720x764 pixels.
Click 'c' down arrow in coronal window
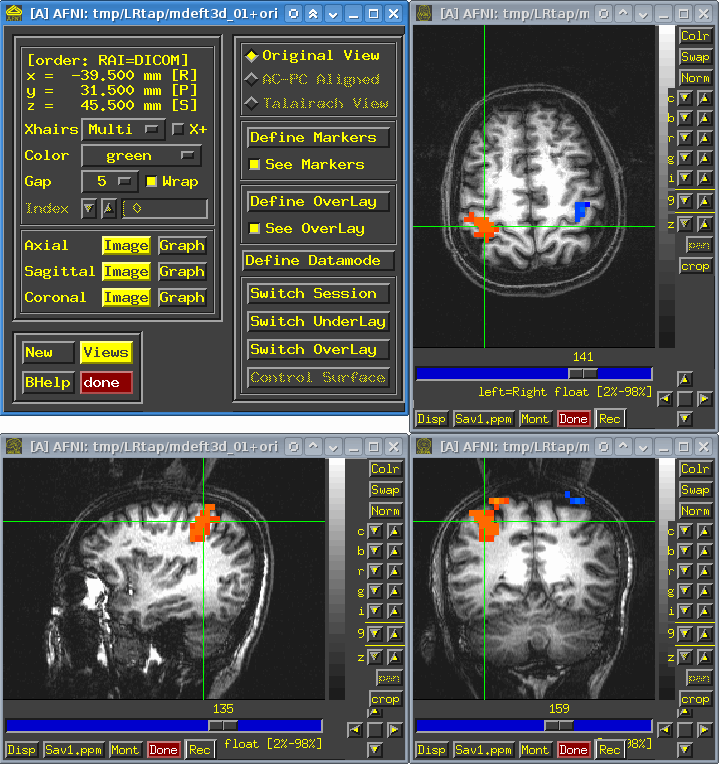[x=685, y=531]
